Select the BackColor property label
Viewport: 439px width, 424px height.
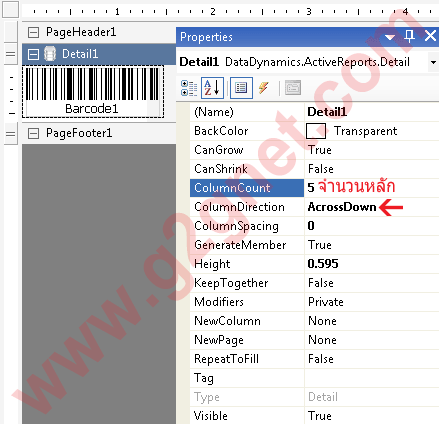click(x=221, y=131)
